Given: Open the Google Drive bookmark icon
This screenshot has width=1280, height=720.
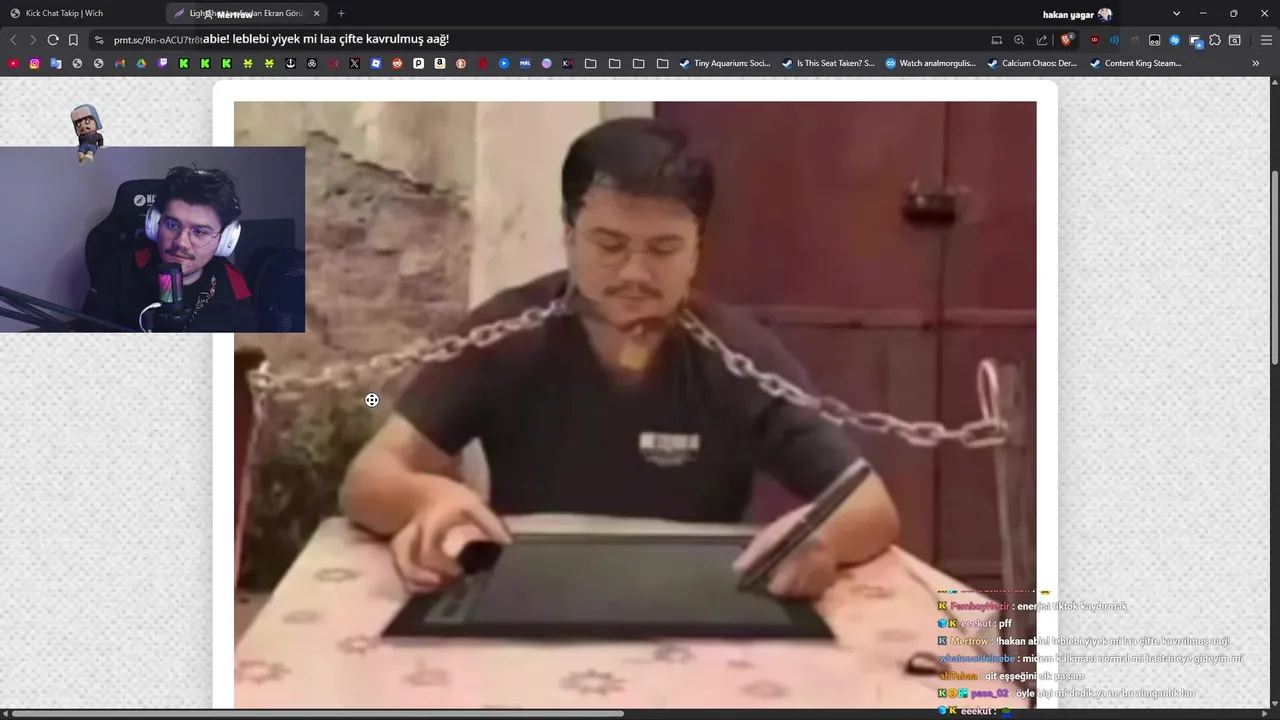Looking at the screenshot, I should coord(141,63).
